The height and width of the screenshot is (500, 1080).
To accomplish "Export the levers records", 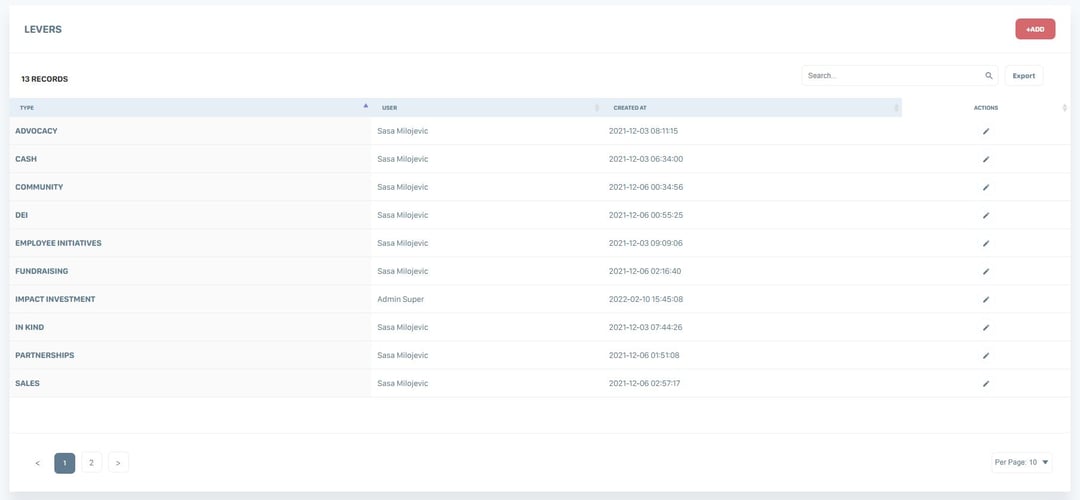I will (1023, 76).
